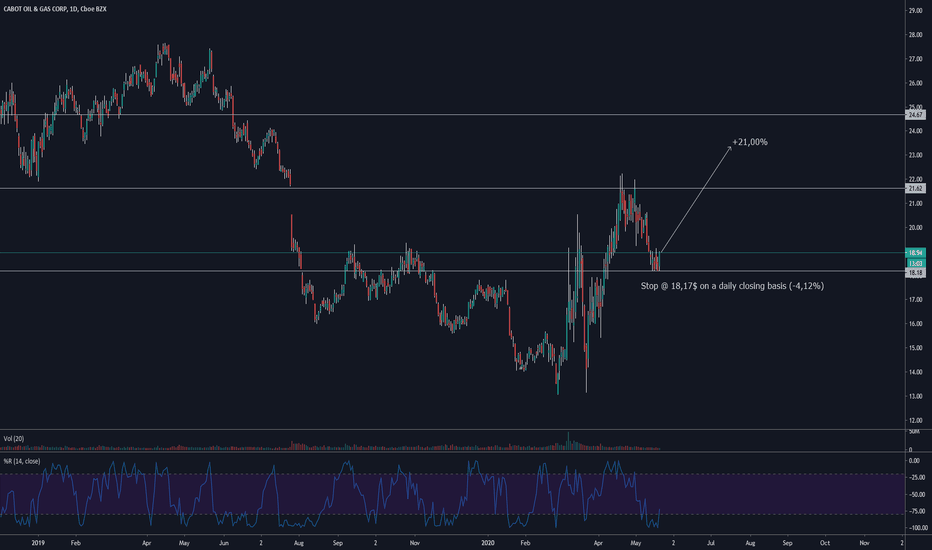Click the %R oscillator line in the lower pane
The width and height of the screenshot is (932, 550).
(x=330, y=494)
